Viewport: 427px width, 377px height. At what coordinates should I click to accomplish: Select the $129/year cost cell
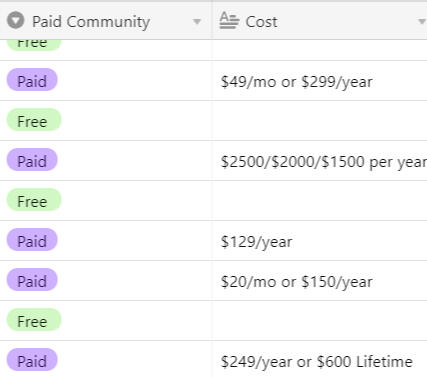point(319,241)
